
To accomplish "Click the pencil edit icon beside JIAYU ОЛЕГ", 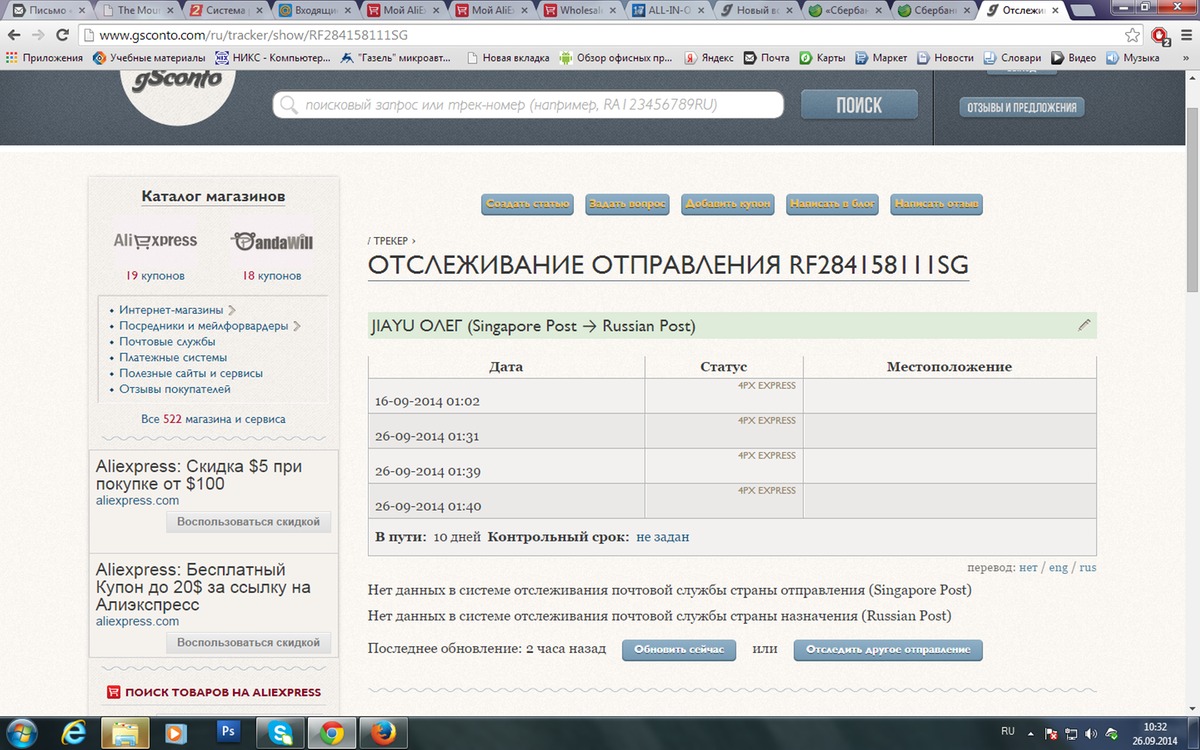I will 1084,325.
